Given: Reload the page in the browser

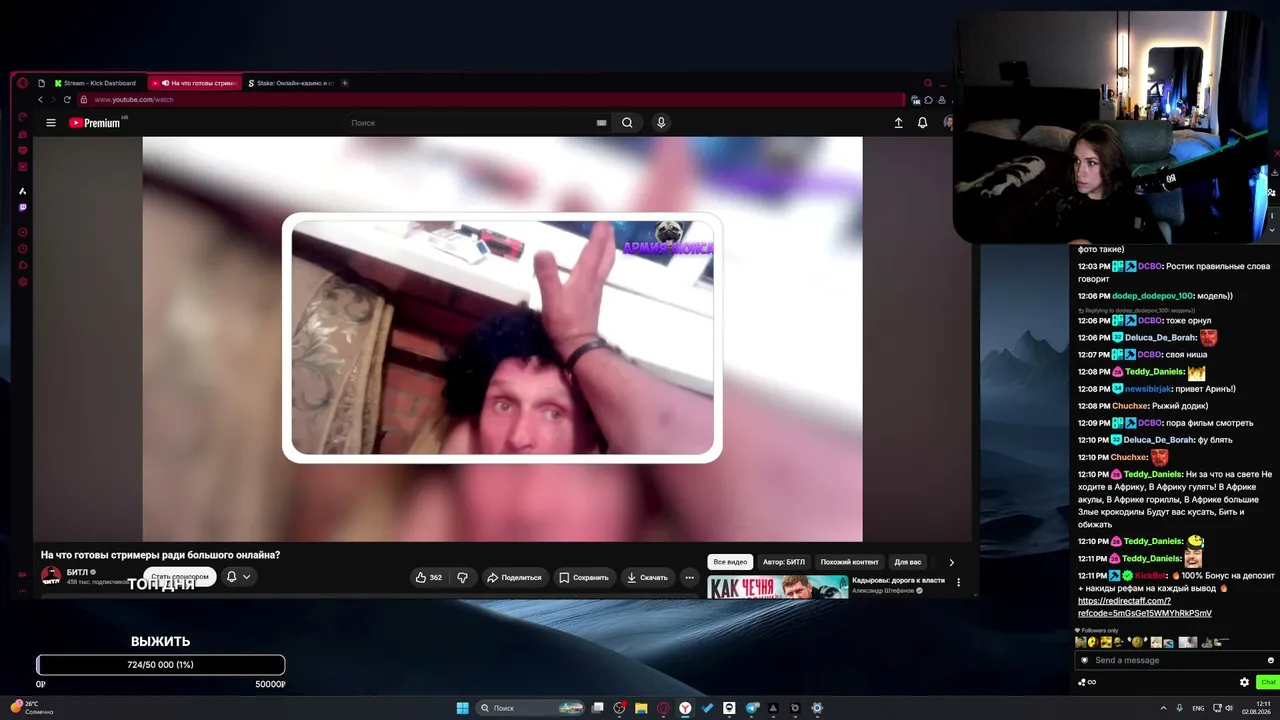Looking at the screenshot, I should 67,100.
